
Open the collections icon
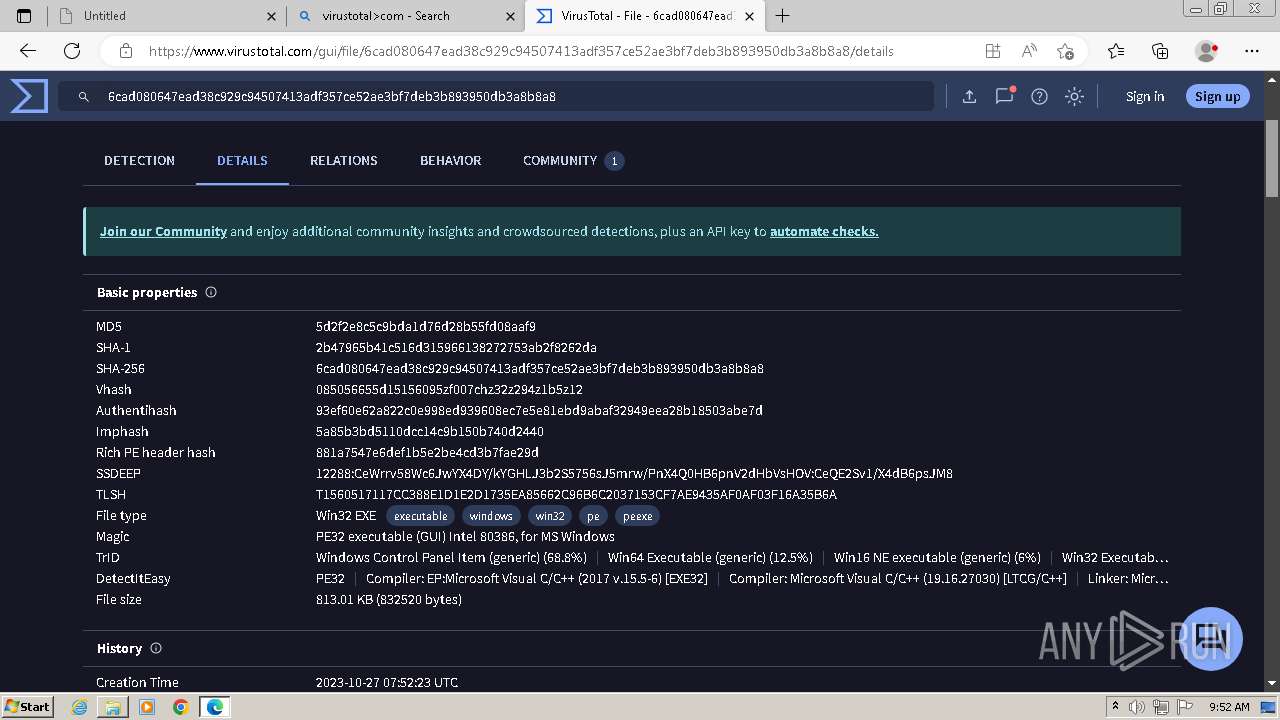tap(1160, 51)
